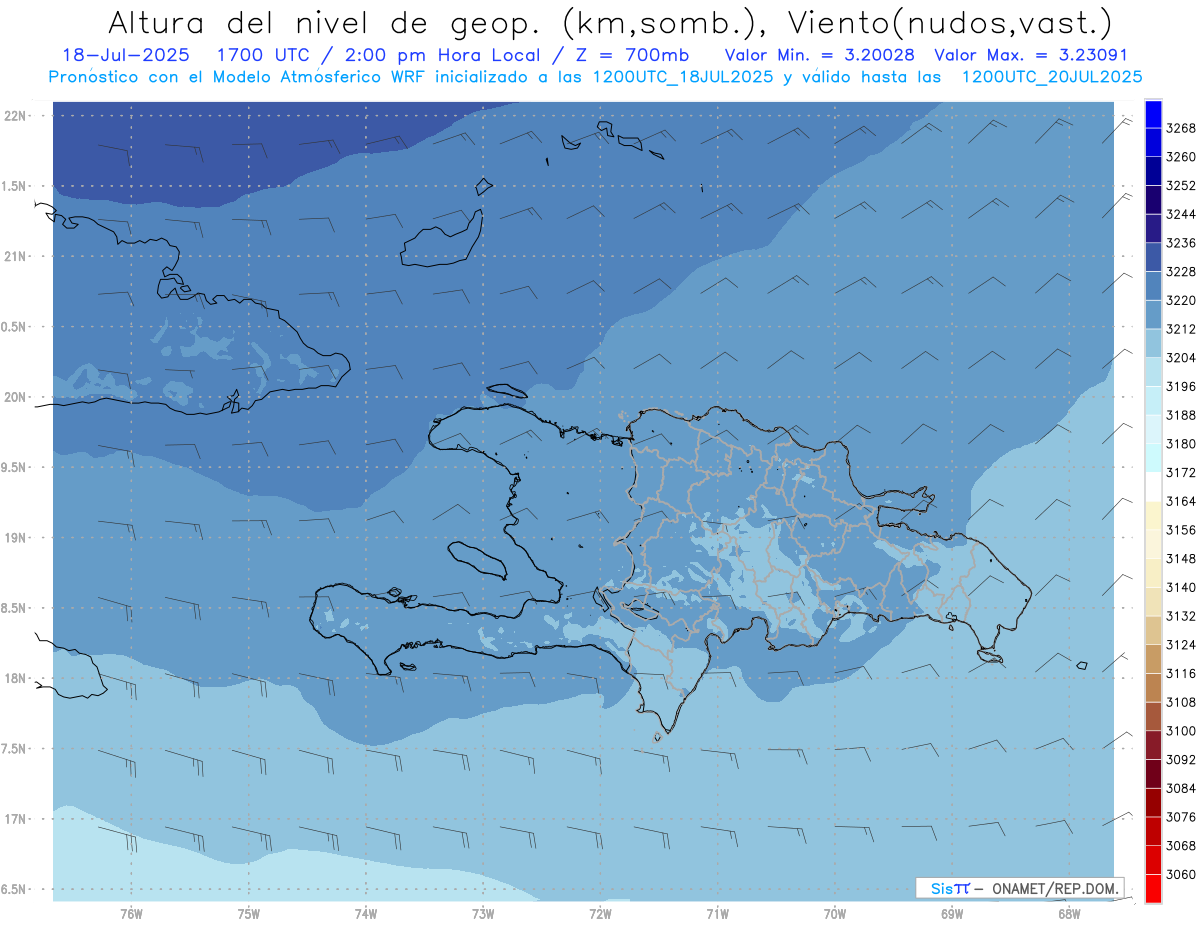Click '1200UTC_20JUL2025' in the forecast line

point(1051,76)
